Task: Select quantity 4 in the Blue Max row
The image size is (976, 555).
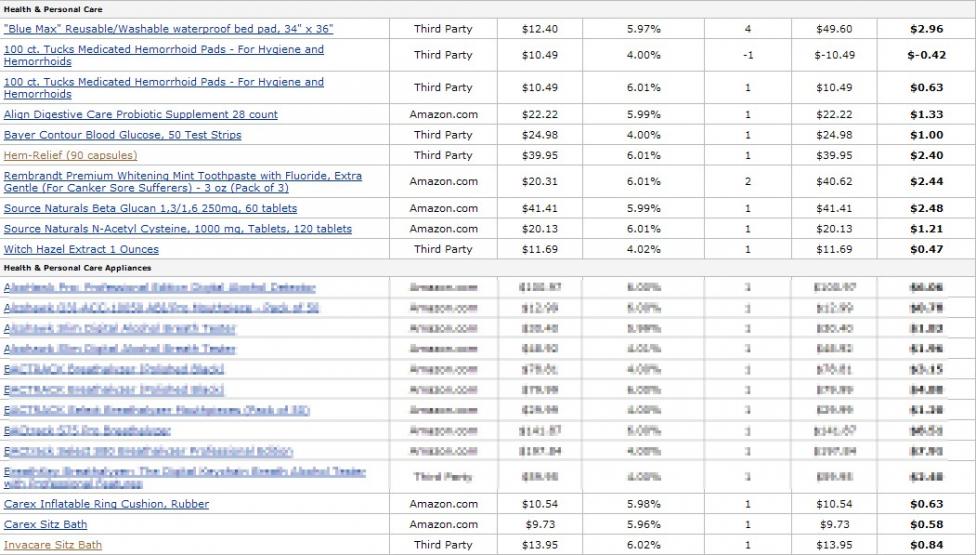Action: [748, 29]
